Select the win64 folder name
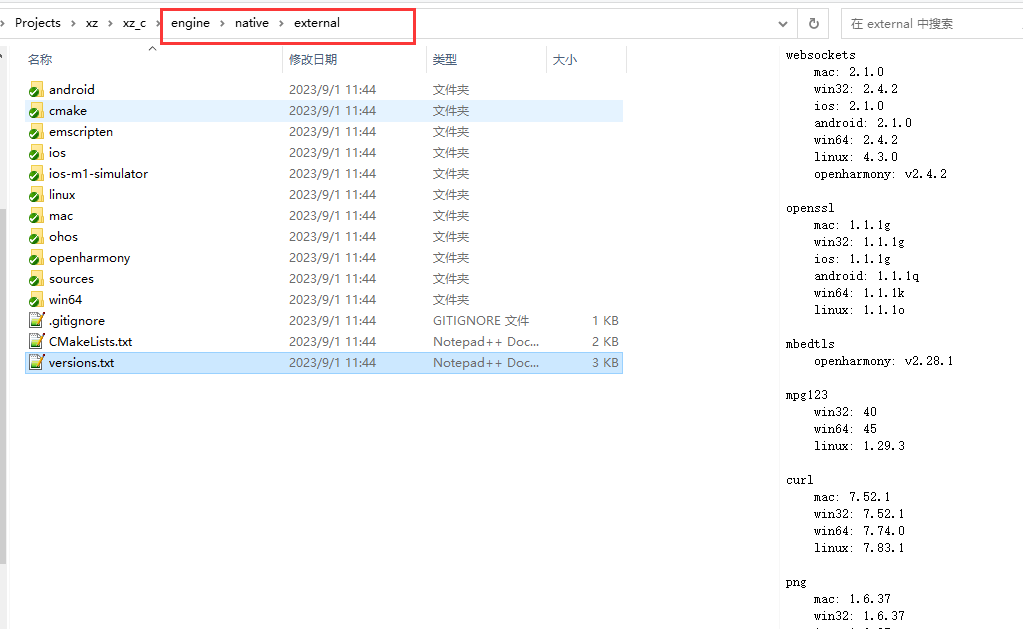 (x=65, y=300)
